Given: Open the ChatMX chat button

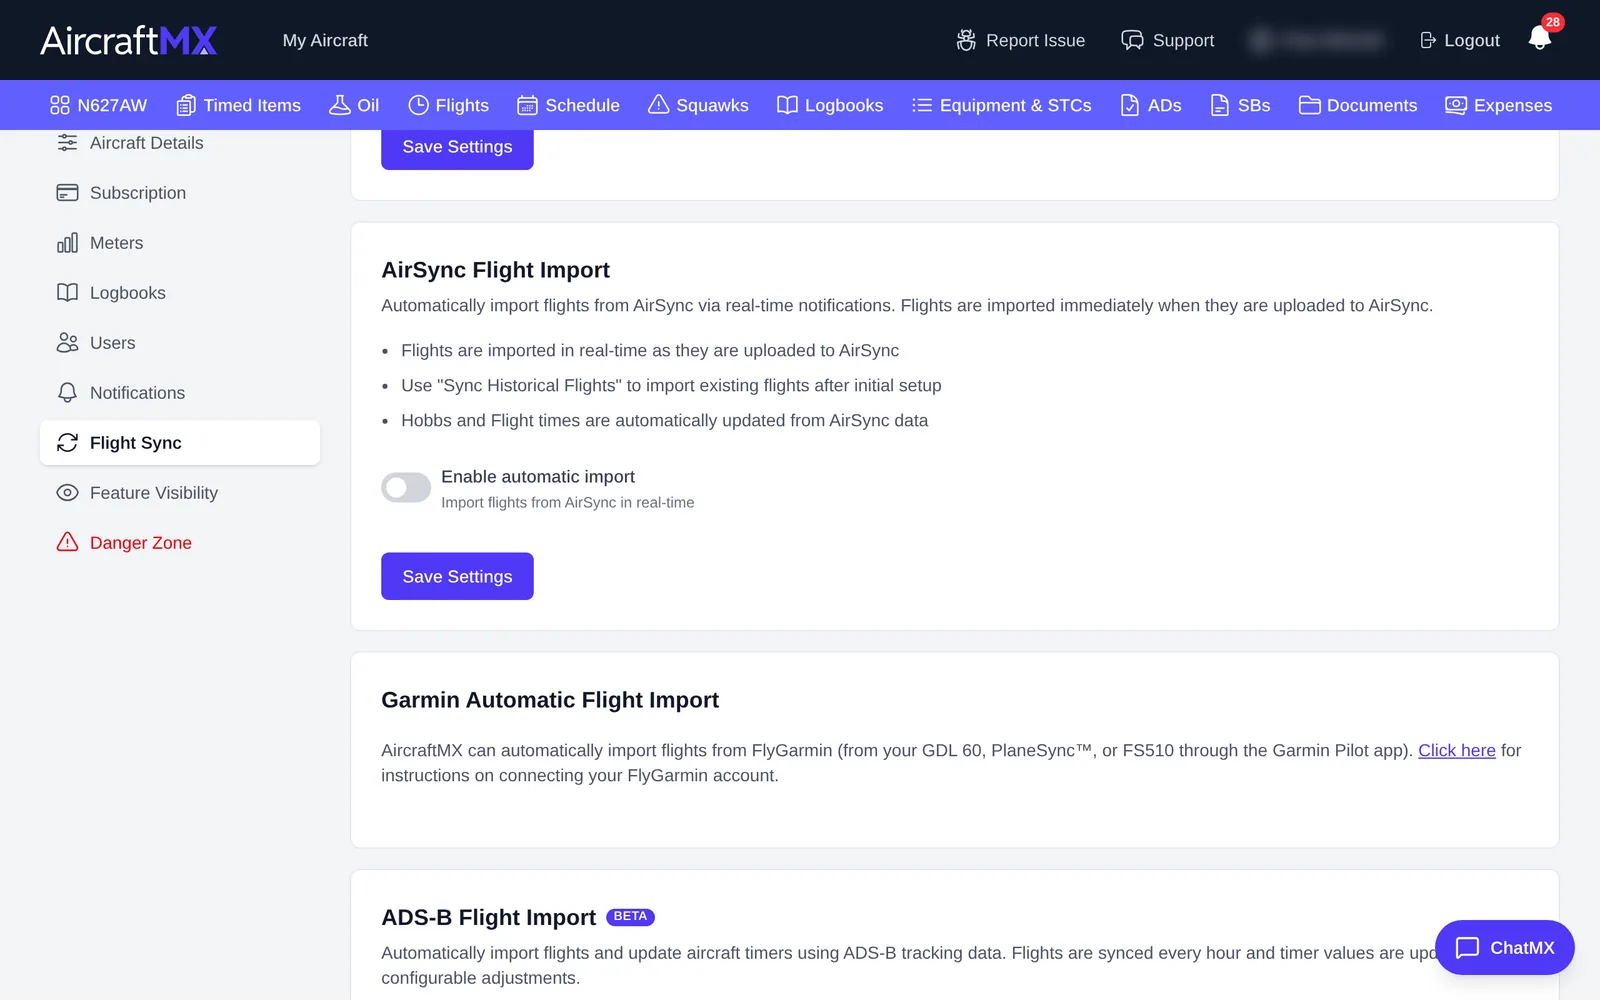Looking at the screenshot, I should [1504, 947].
